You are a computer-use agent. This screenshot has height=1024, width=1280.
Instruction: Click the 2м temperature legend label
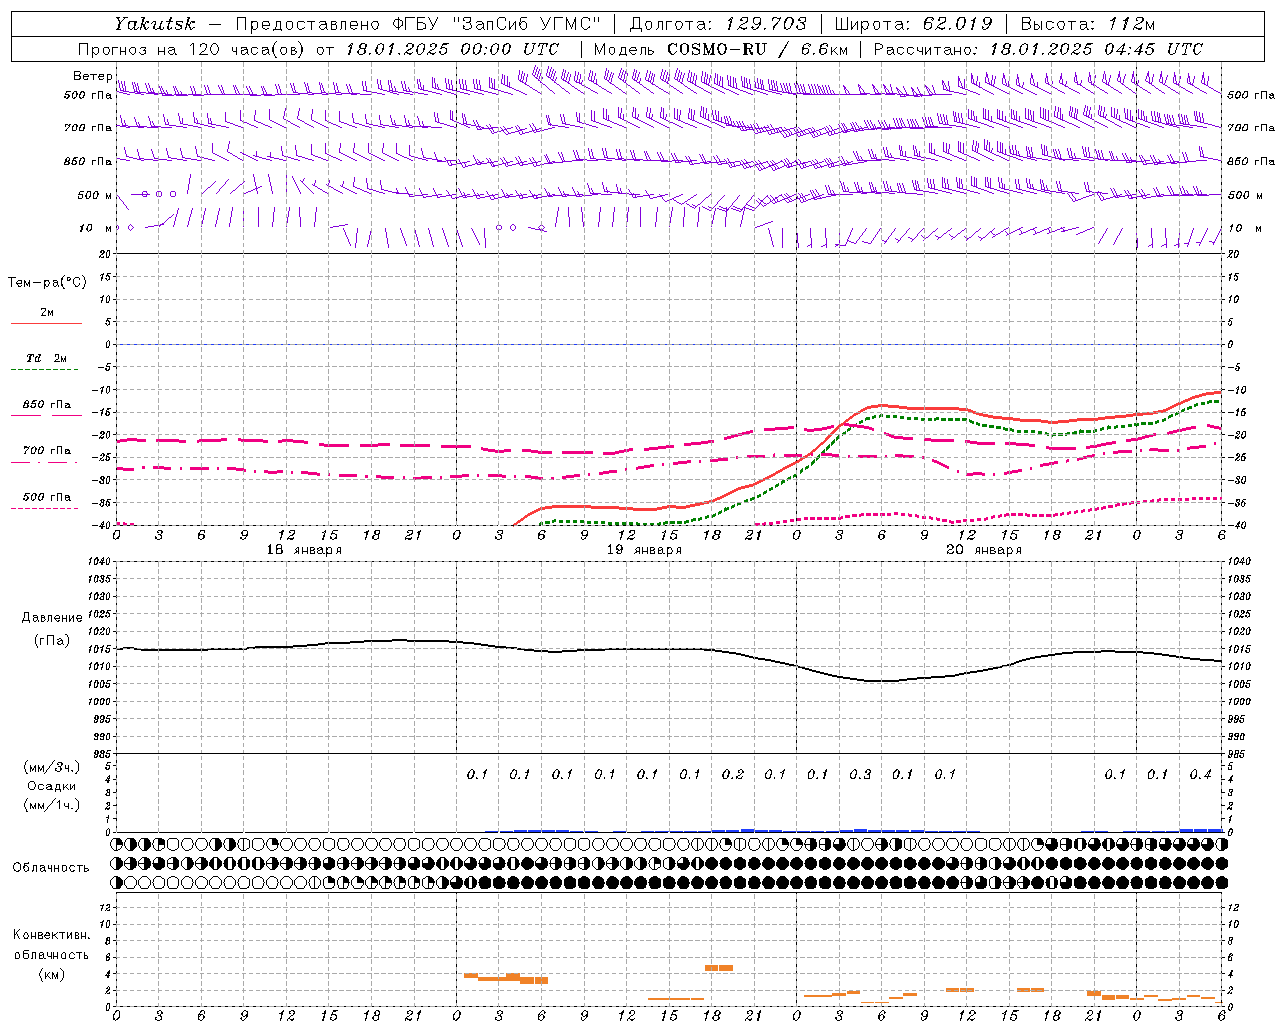pos(47,313)
